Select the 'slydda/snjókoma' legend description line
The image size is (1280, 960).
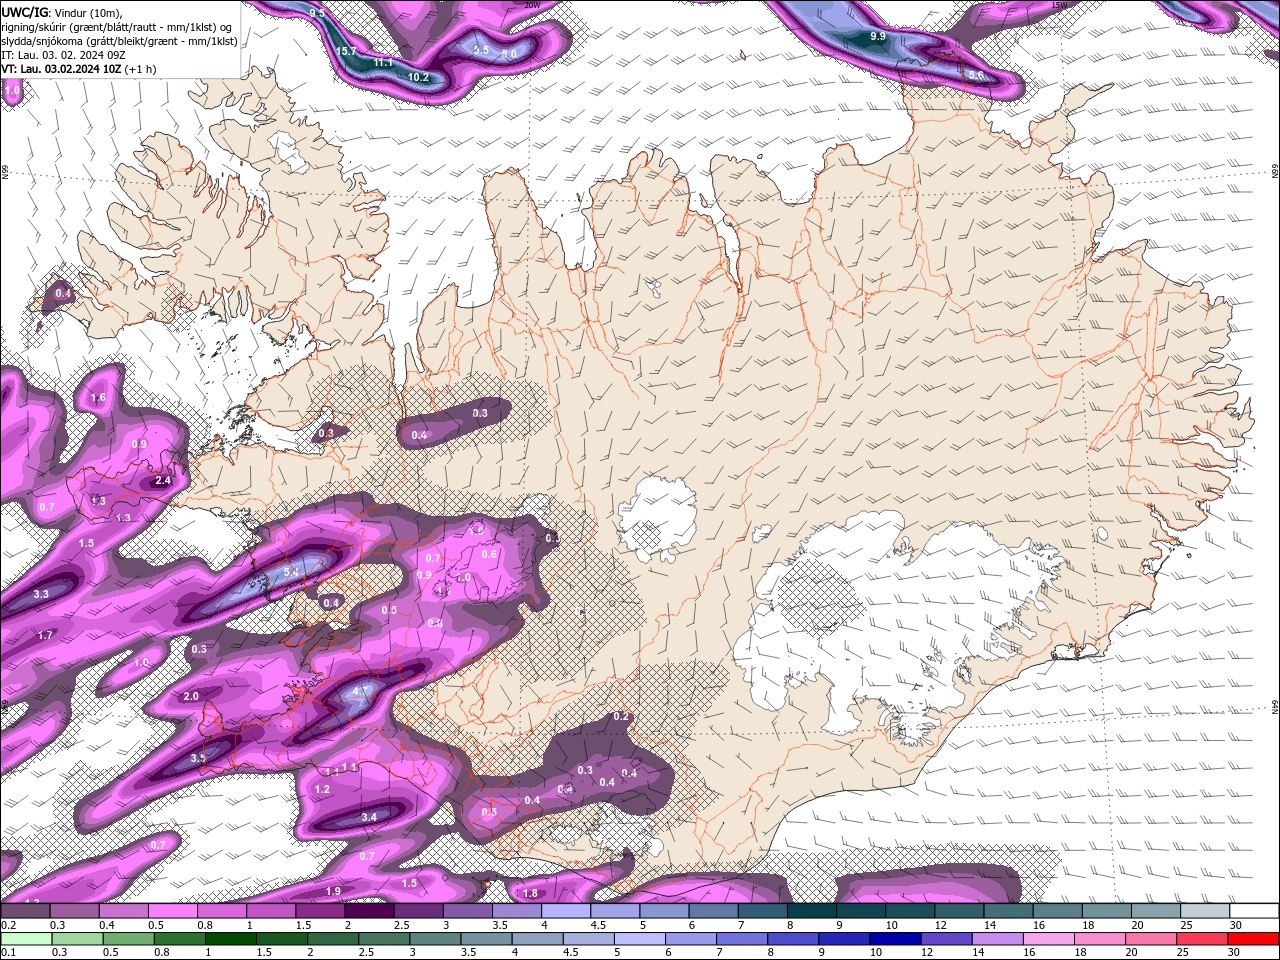(119, 41)
